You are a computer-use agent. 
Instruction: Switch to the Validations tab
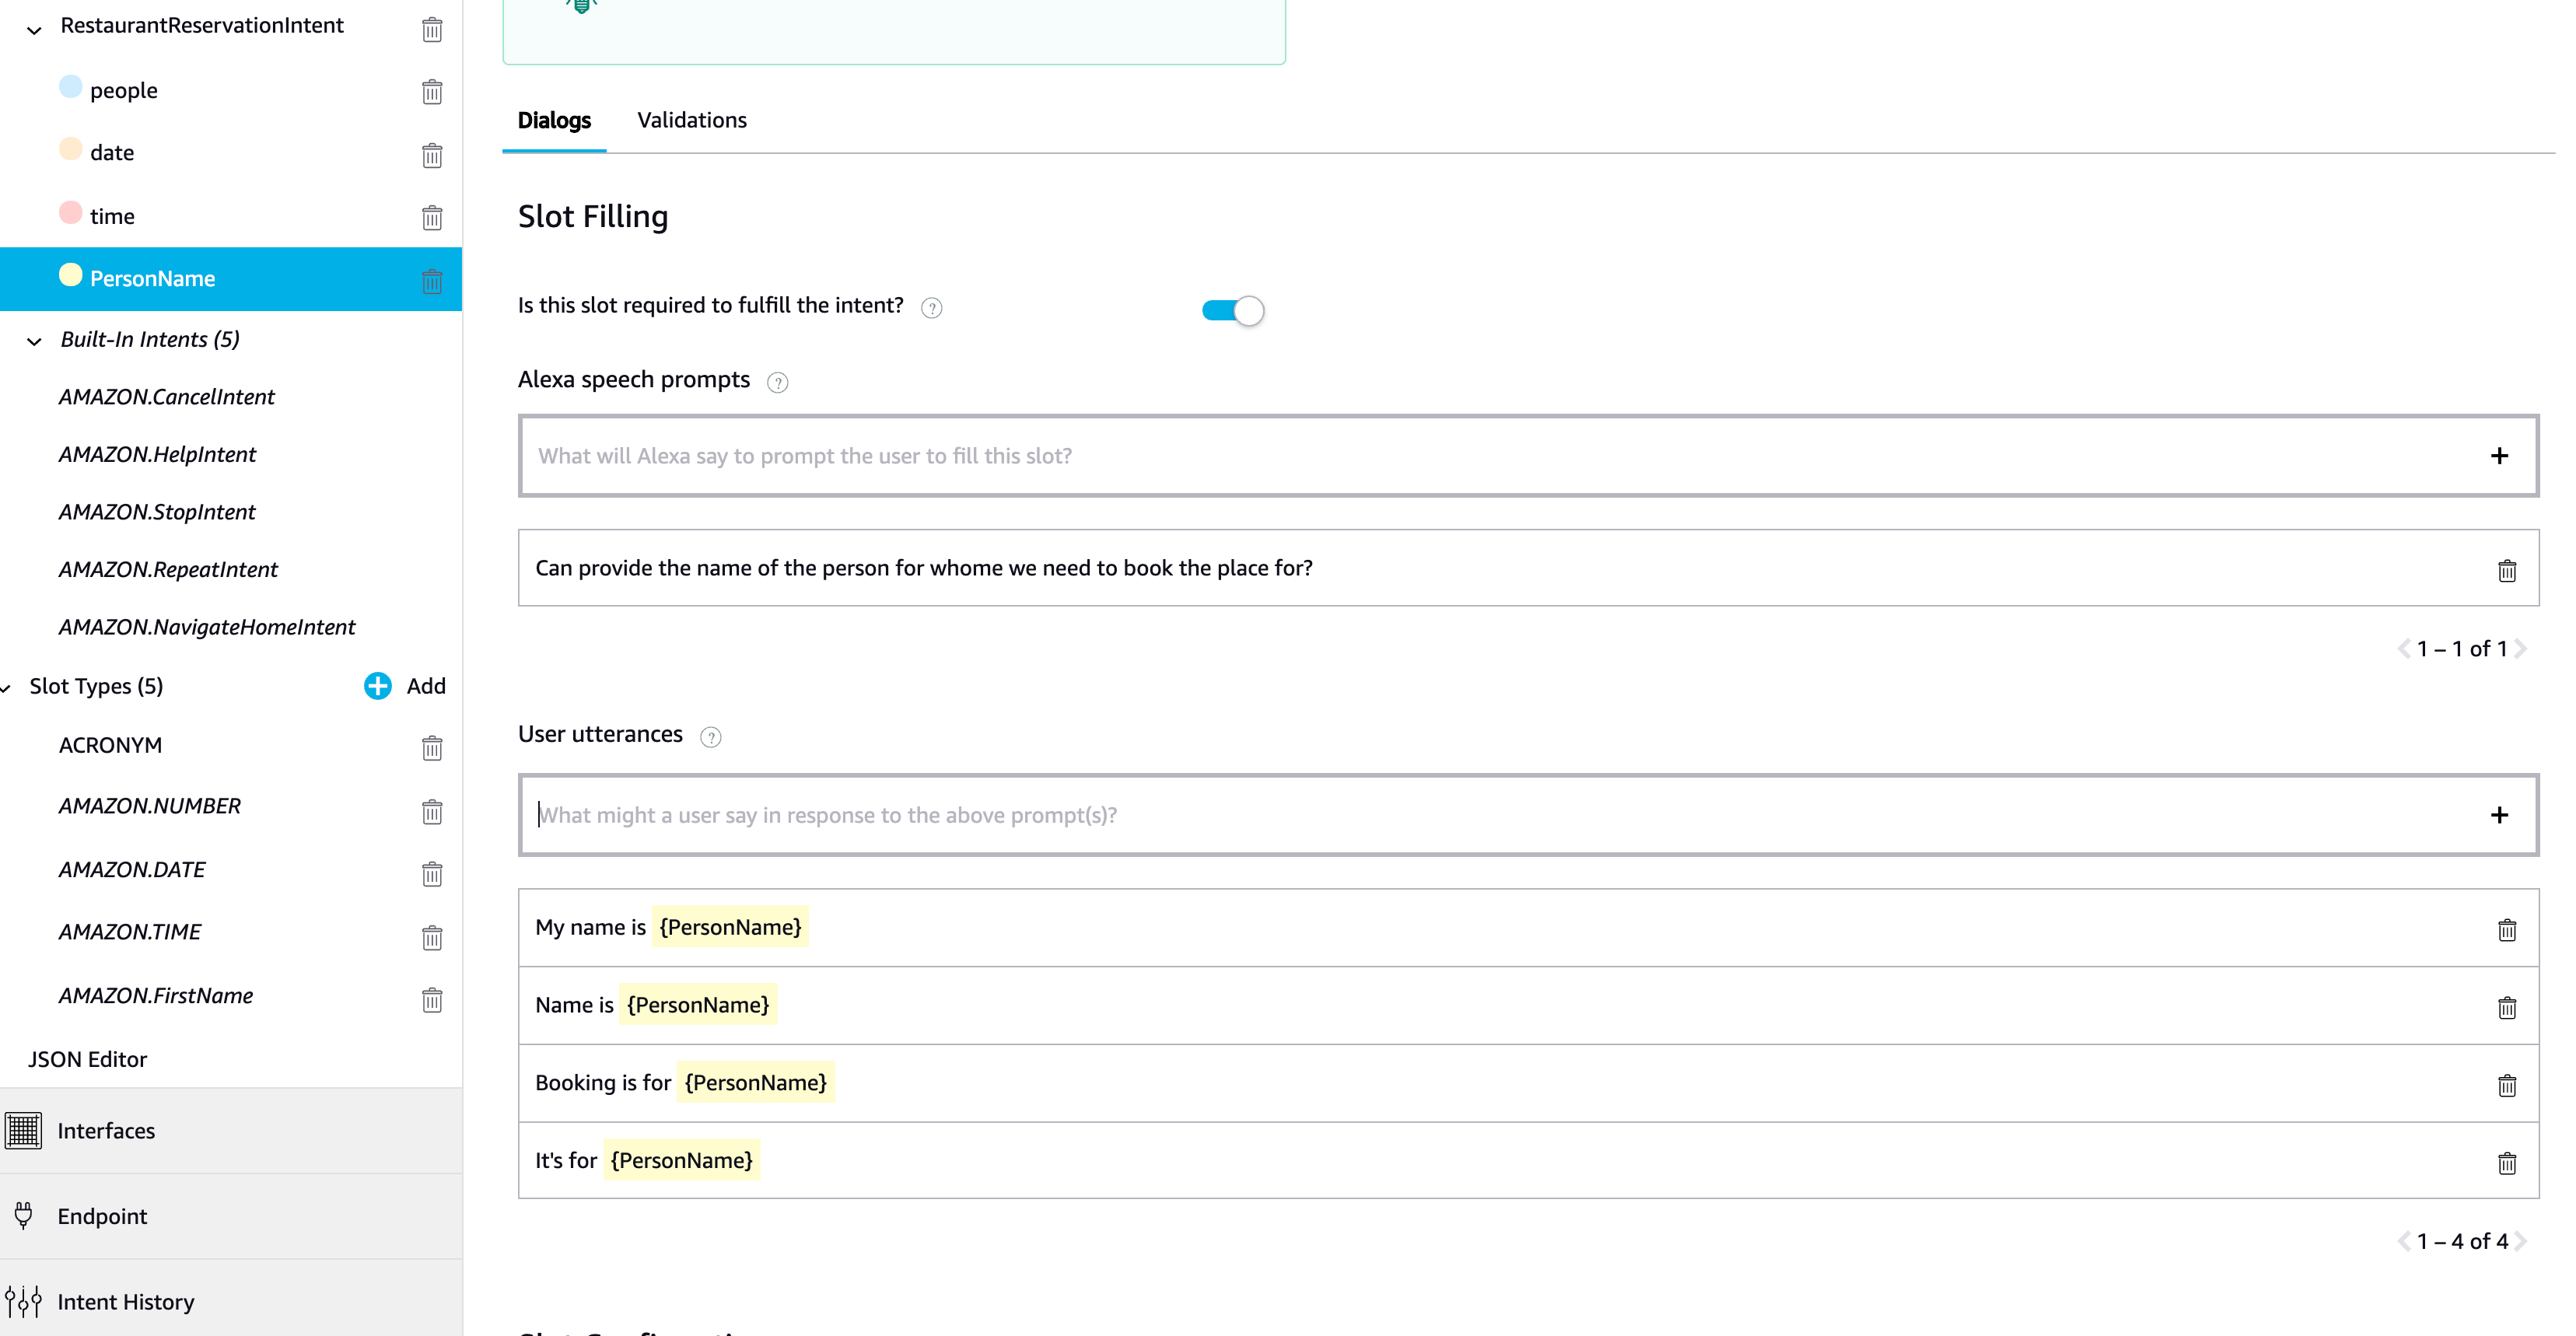point(692,120)
